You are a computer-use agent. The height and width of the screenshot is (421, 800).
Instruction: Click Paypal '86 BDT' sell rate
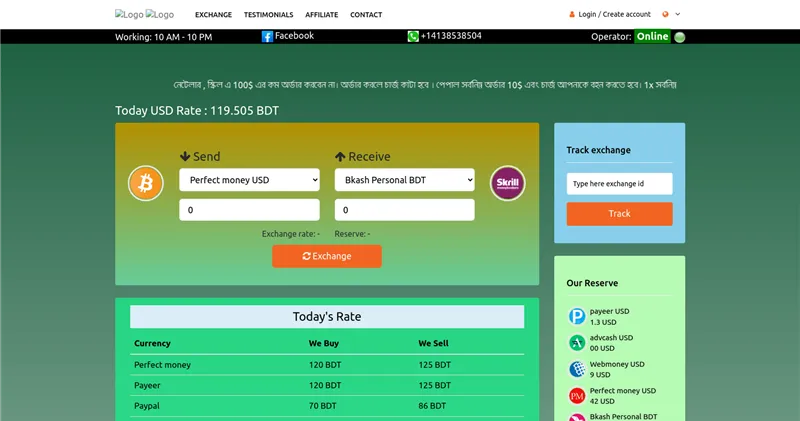pos(432,406)
